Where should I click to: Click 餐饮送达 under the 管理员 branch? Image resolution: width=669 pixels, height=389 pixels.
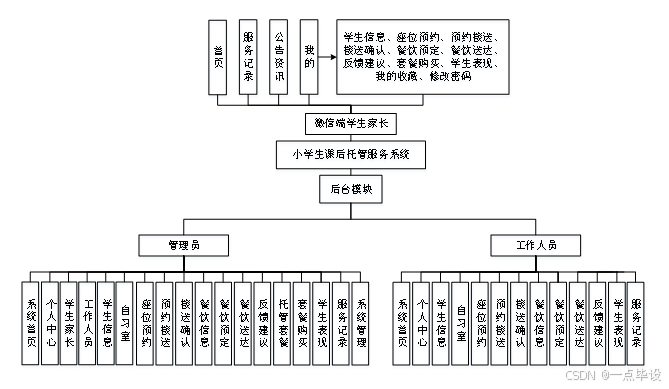[x=243, y=323]
